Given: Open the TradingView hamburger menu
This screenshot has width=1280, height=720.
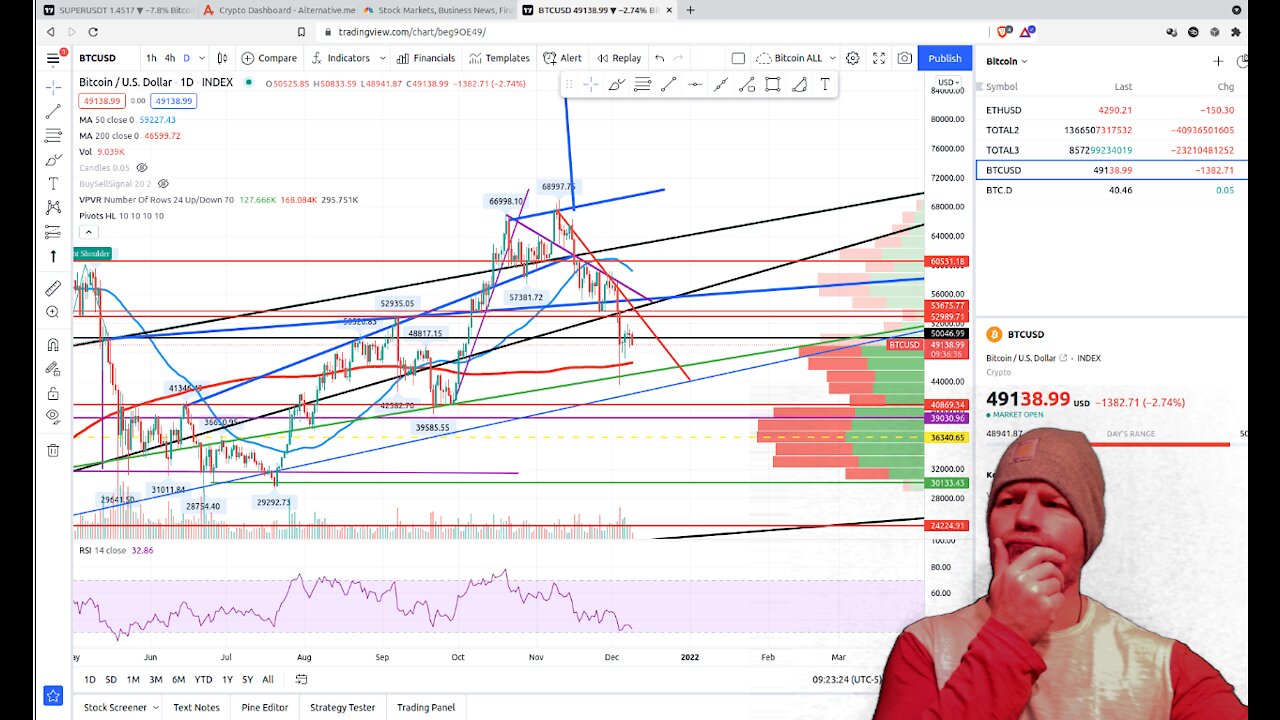Looking at the screenshot, I should point(53,58).
